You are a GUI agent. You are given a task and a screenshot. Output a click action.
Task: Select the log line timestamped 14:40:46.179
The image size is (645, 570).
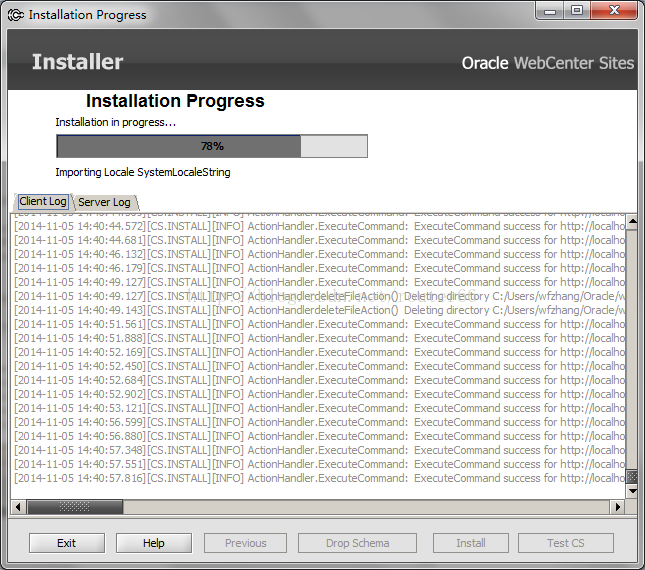tap(319, 268)
